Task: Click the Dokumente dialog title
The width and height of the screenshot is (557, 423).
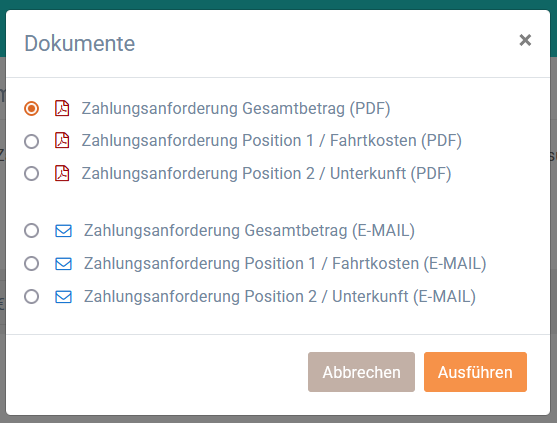Action: [80, 43]
